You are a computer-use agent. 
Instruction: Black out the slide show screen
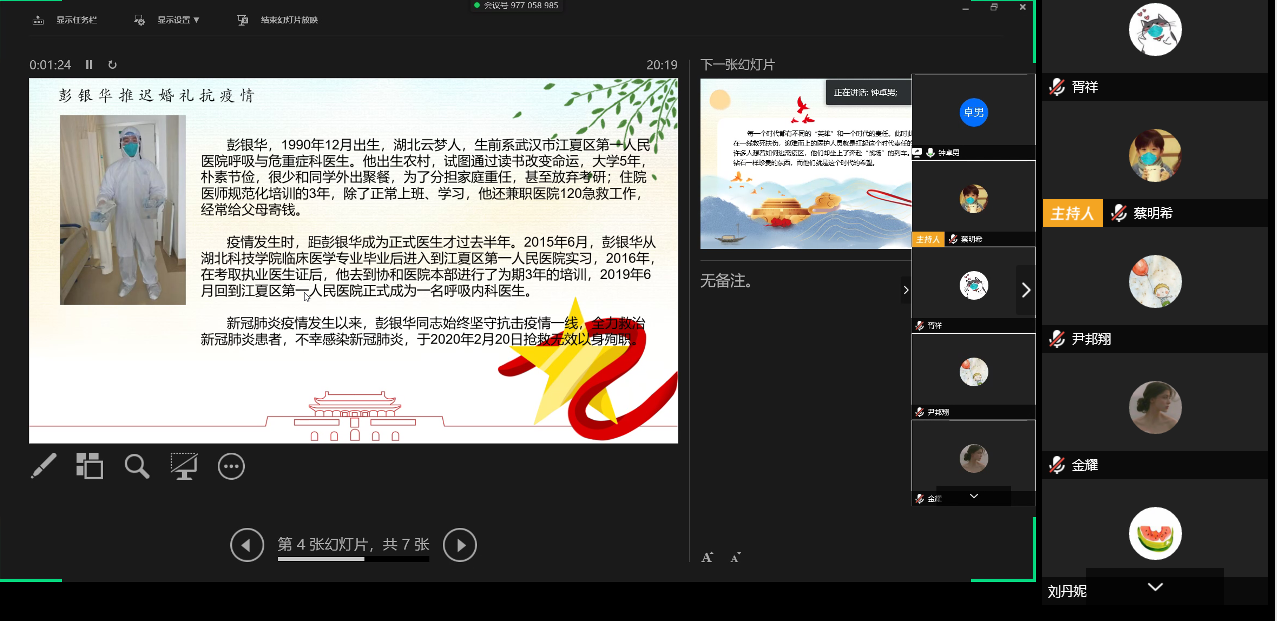click(183, 466)
